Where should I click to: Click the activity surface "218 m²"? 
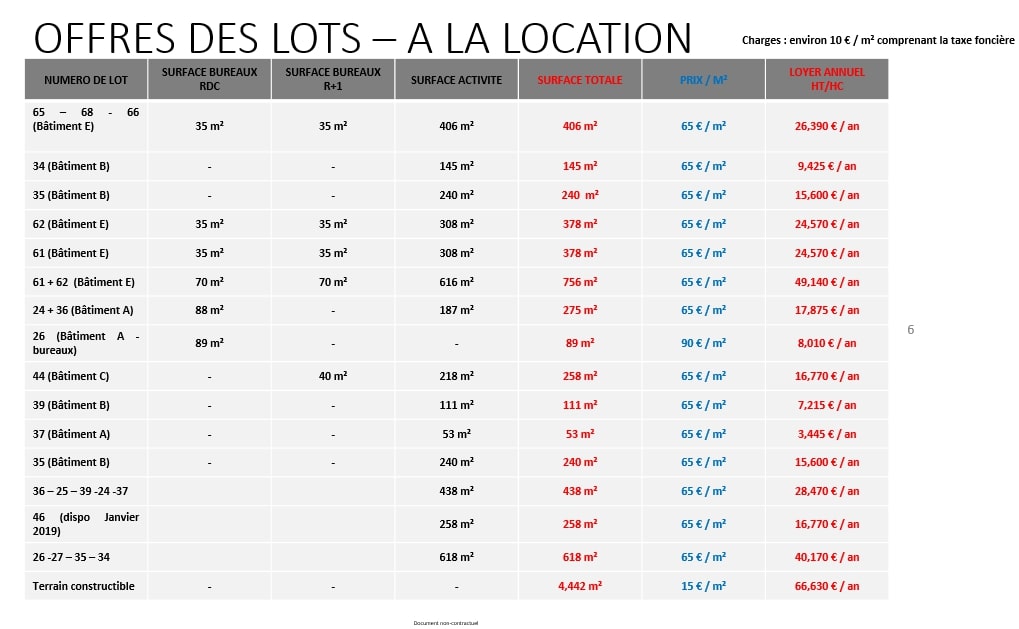coord(456,376)
